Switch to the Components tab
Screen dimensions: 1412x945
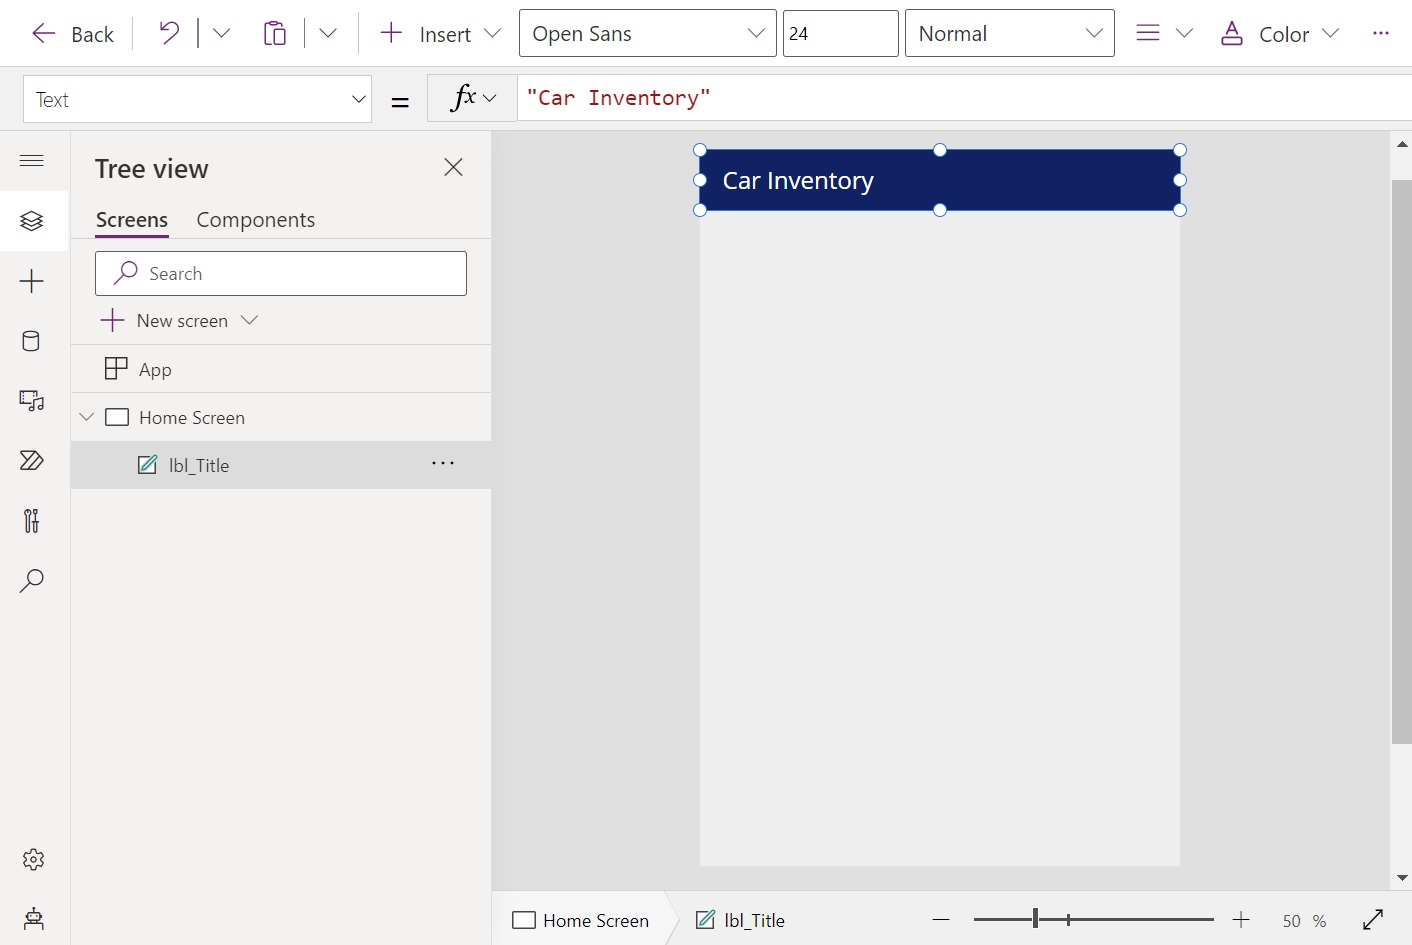point(255,219)
